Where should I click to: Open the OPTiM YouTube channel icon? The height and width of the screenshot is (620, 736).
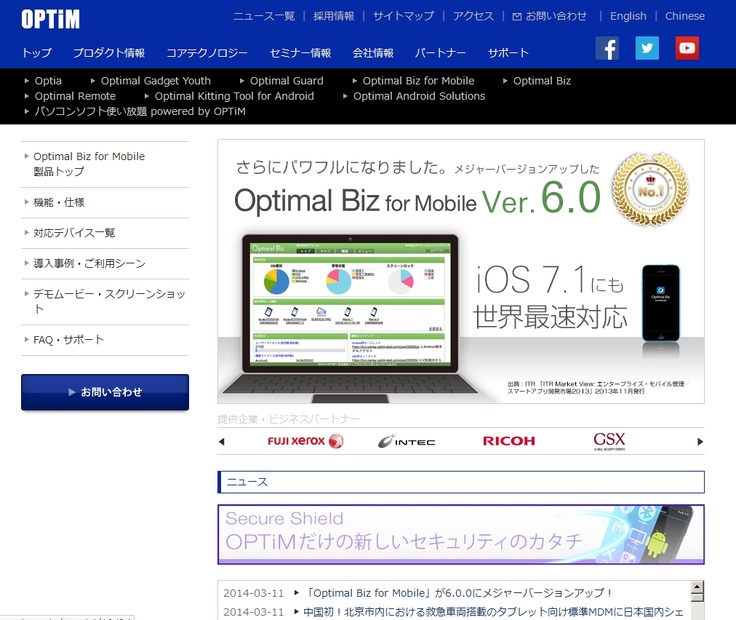(687, 48)
